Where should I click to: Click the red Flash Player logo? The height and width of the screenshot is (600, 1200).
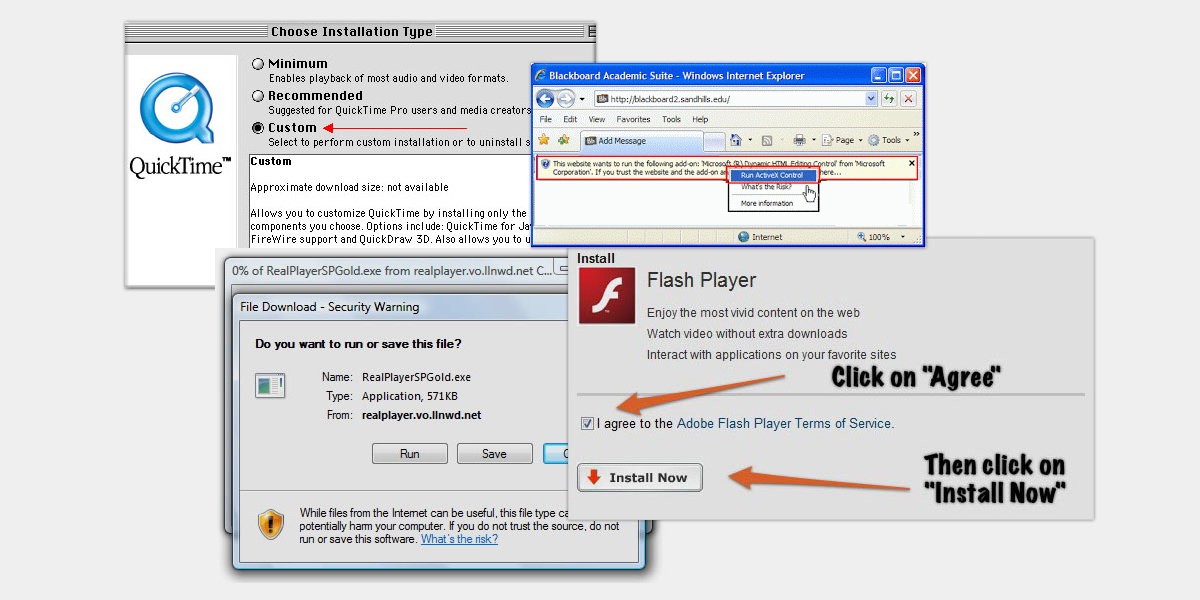coord(605,298)
